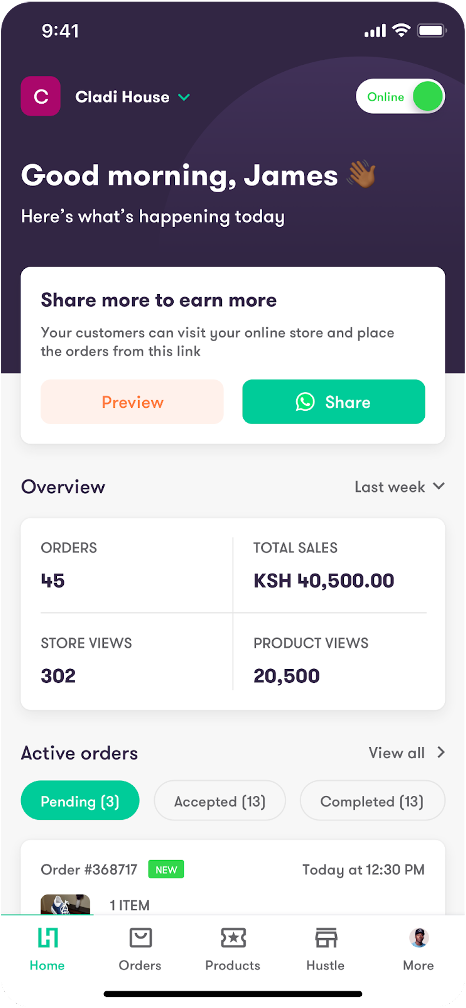Open the Hustle storefront icon
466x1008 pixels.
point(326,938)
